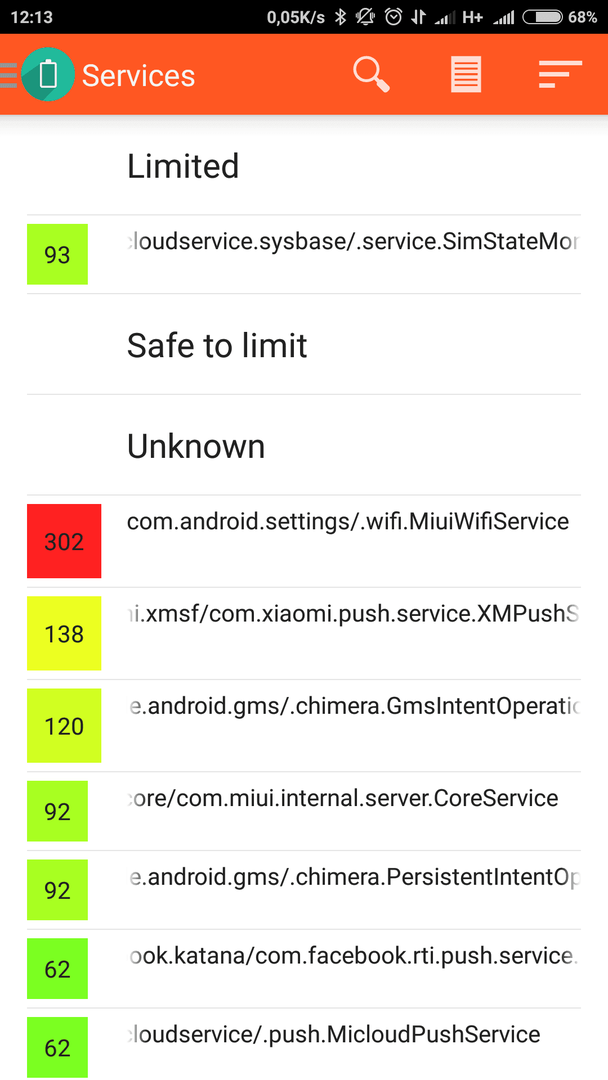Open SimStateMon limited service entry
The width and height of the screenshot is (608, 1080).
304,255
